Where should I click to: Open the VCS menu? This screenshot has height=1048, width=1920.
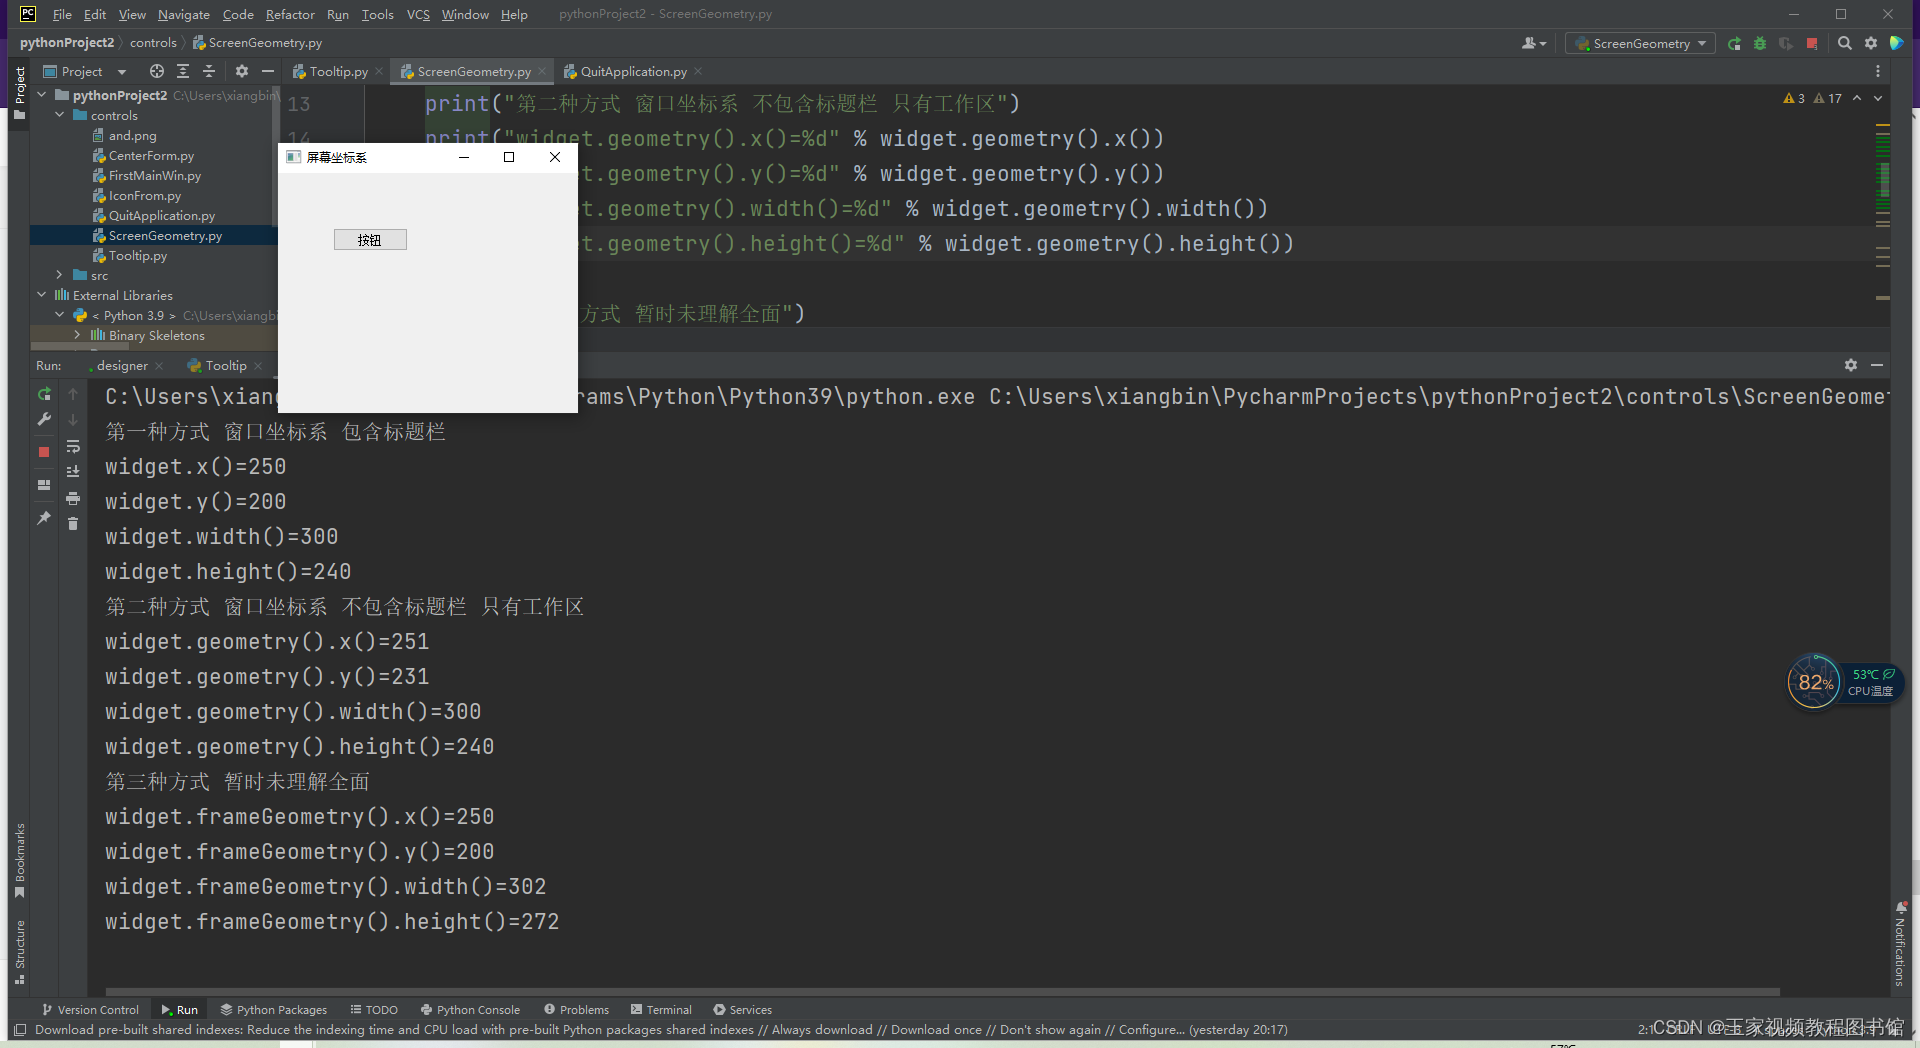418,14
